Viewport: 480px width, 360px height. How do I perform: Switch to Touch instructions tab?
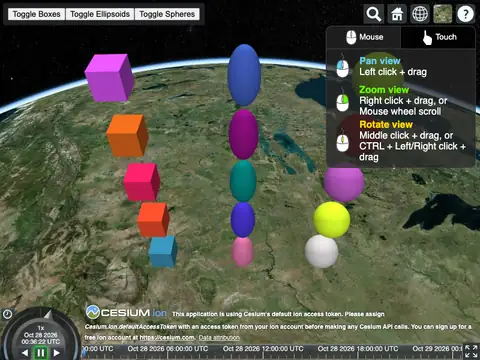pos(438,37)
